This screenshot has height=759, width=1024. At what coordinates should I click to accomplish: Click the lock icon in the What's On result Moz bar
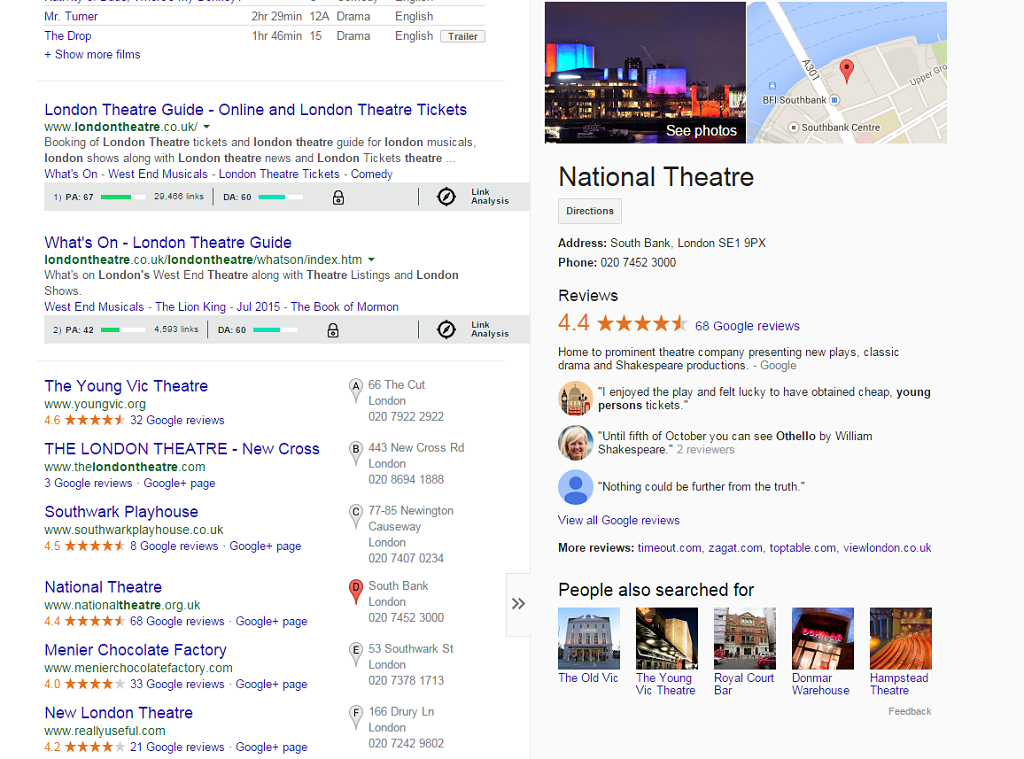tap(333, 331)
